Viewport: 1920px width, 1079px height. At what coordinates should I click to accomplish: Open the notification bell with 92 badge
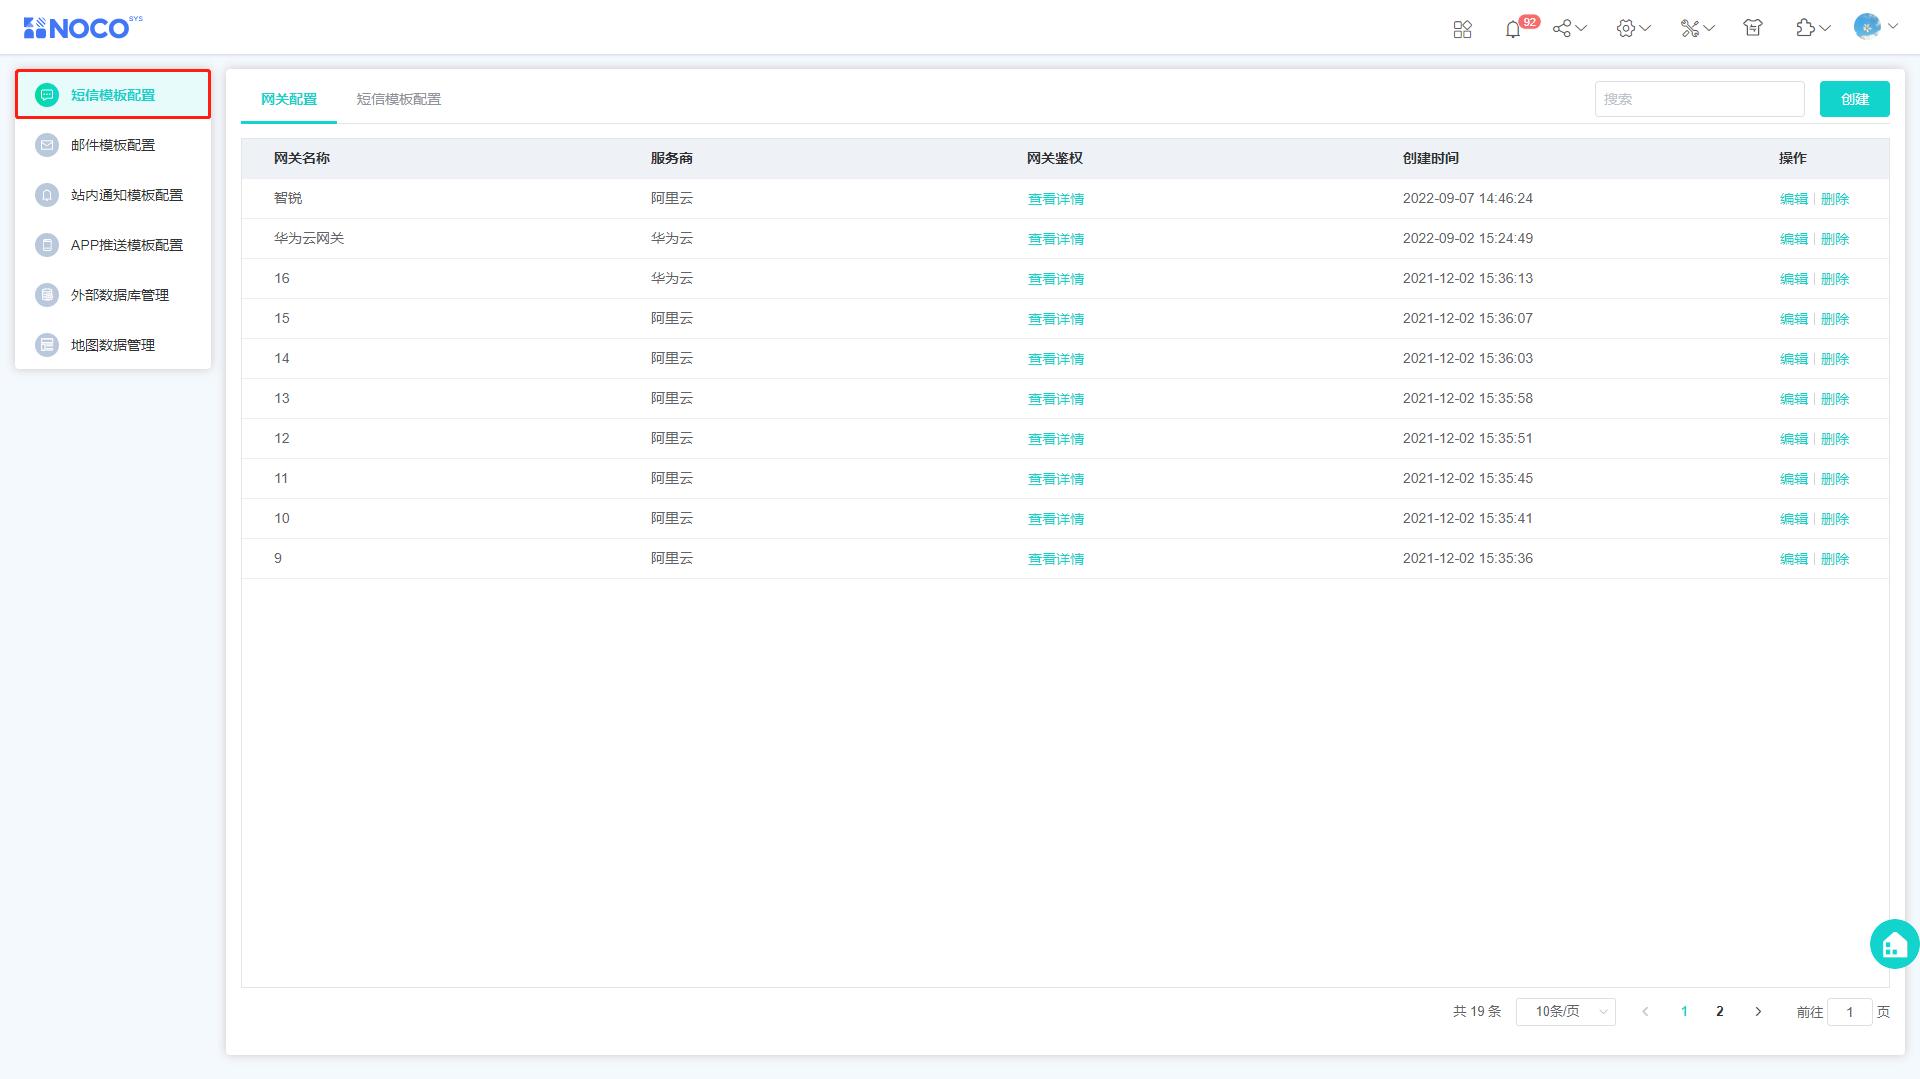1512,29
